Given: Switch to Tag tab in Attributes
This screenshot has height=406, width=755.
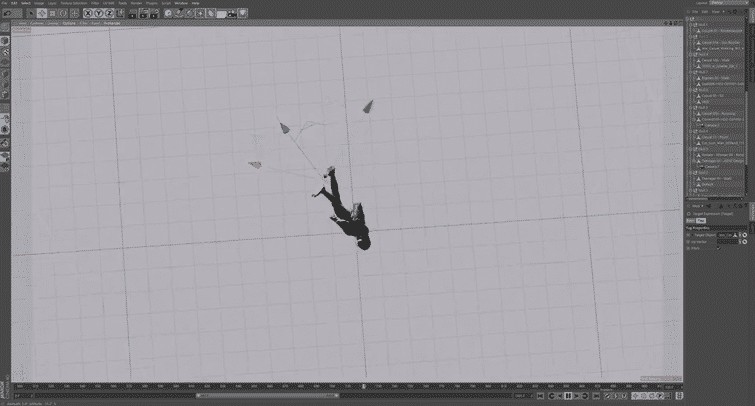Looking at the screenshot, I should click(701, 221).
